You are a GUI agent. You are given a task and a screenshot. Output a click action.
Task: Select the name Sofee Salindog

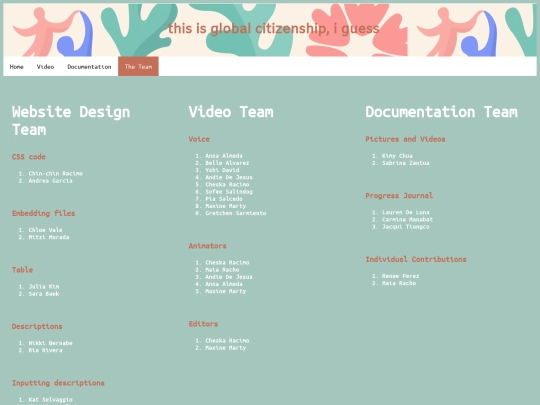click(229, 191)
